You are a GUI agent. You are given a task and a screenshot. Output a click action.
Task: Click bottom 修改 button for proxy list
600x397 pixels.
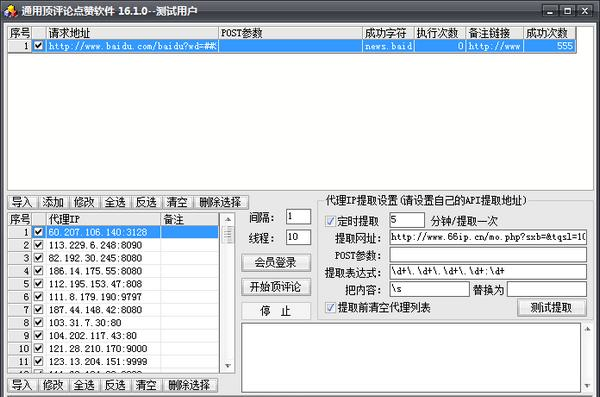tap(53, 385)
